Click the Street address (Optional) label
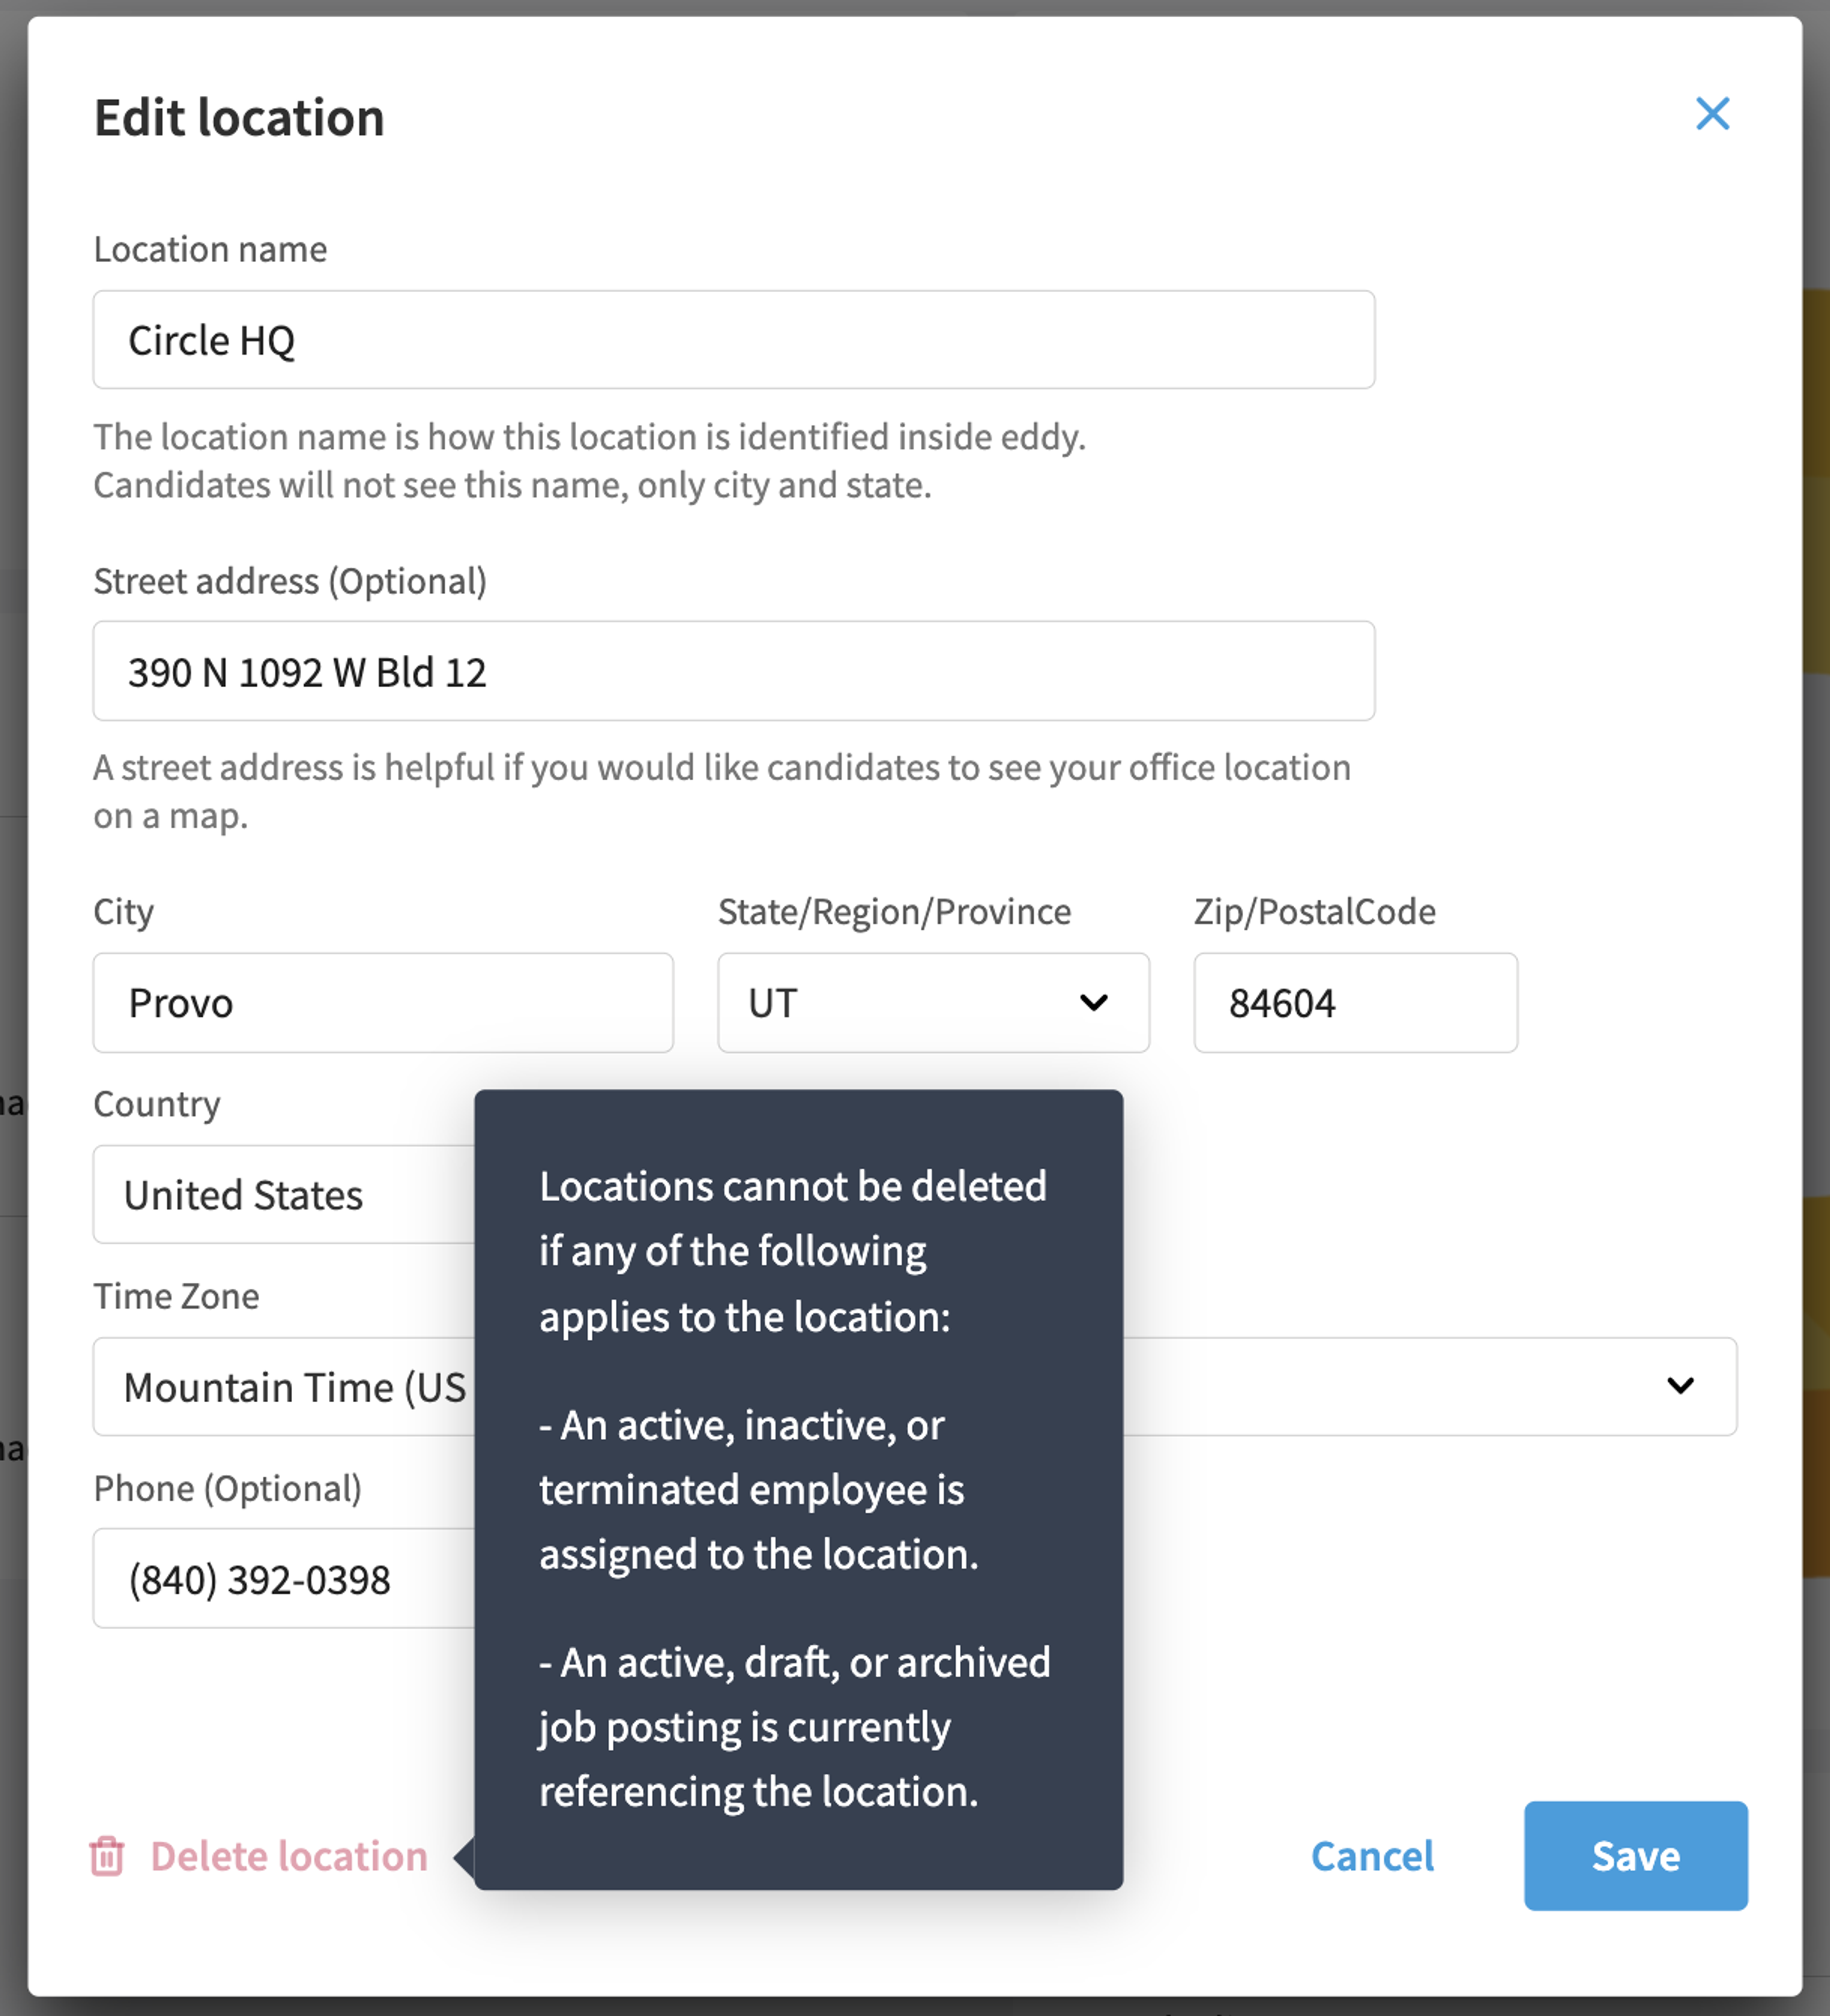The height and width of the screenshot is (2016, 1830). tap(290, 581)
